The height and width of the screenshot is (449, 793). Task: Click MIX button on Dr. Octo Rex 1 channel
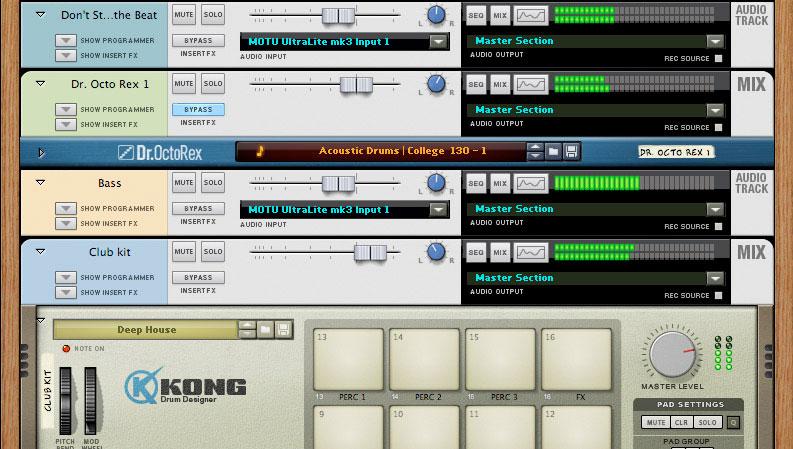pyautogui.click(x=500, y=84)
